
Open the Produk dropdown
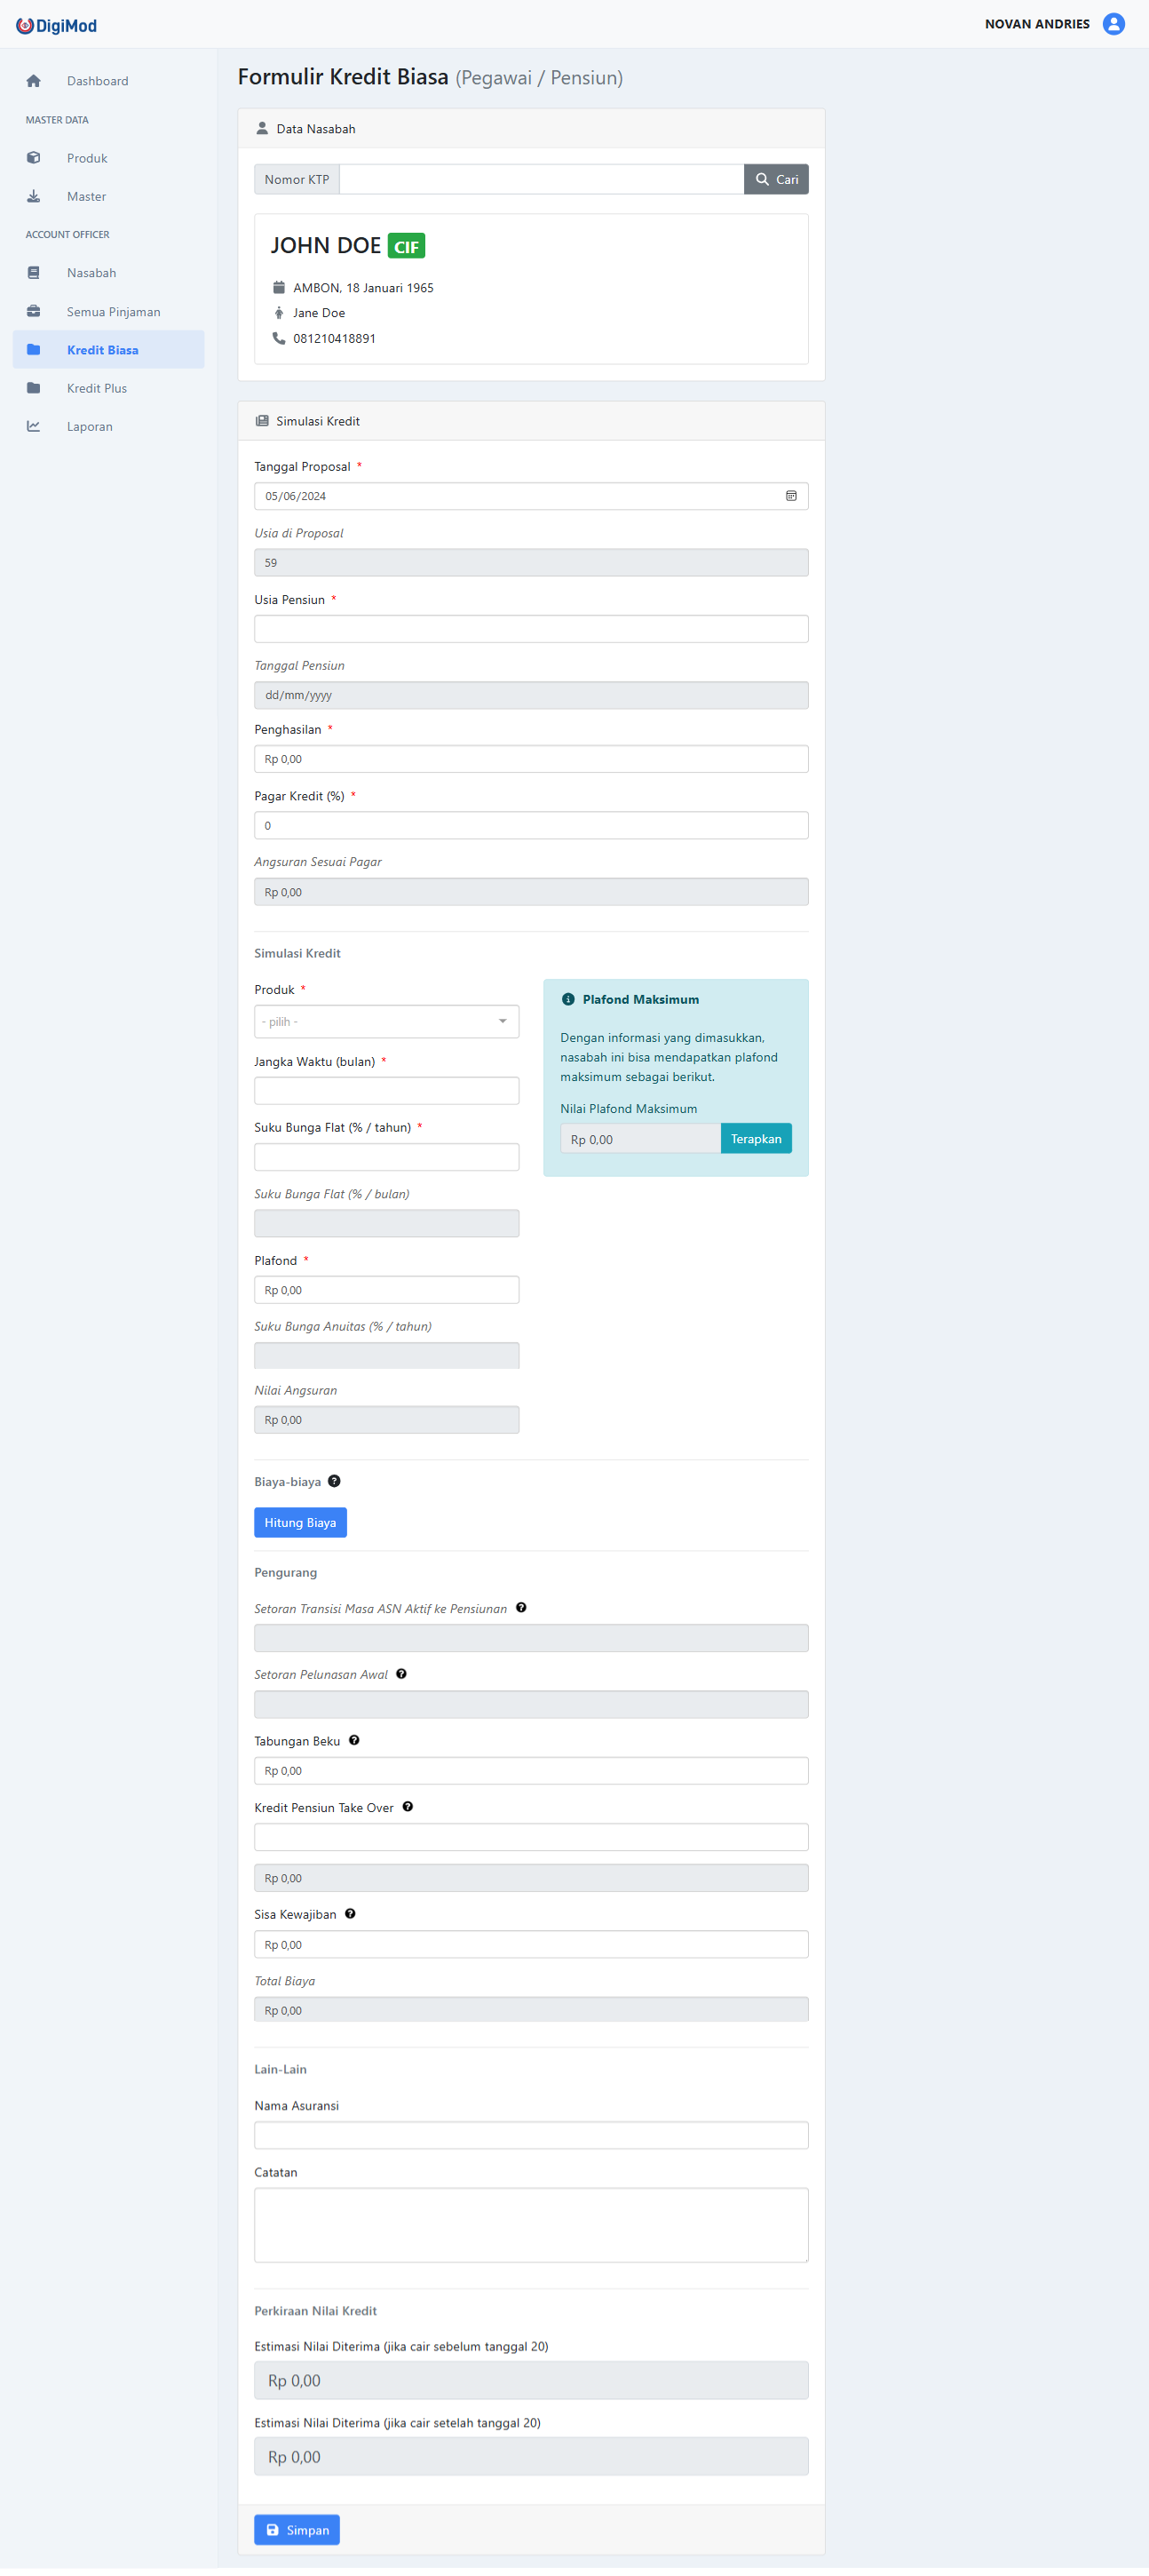pyautogui.click(x=386, y=1021)
